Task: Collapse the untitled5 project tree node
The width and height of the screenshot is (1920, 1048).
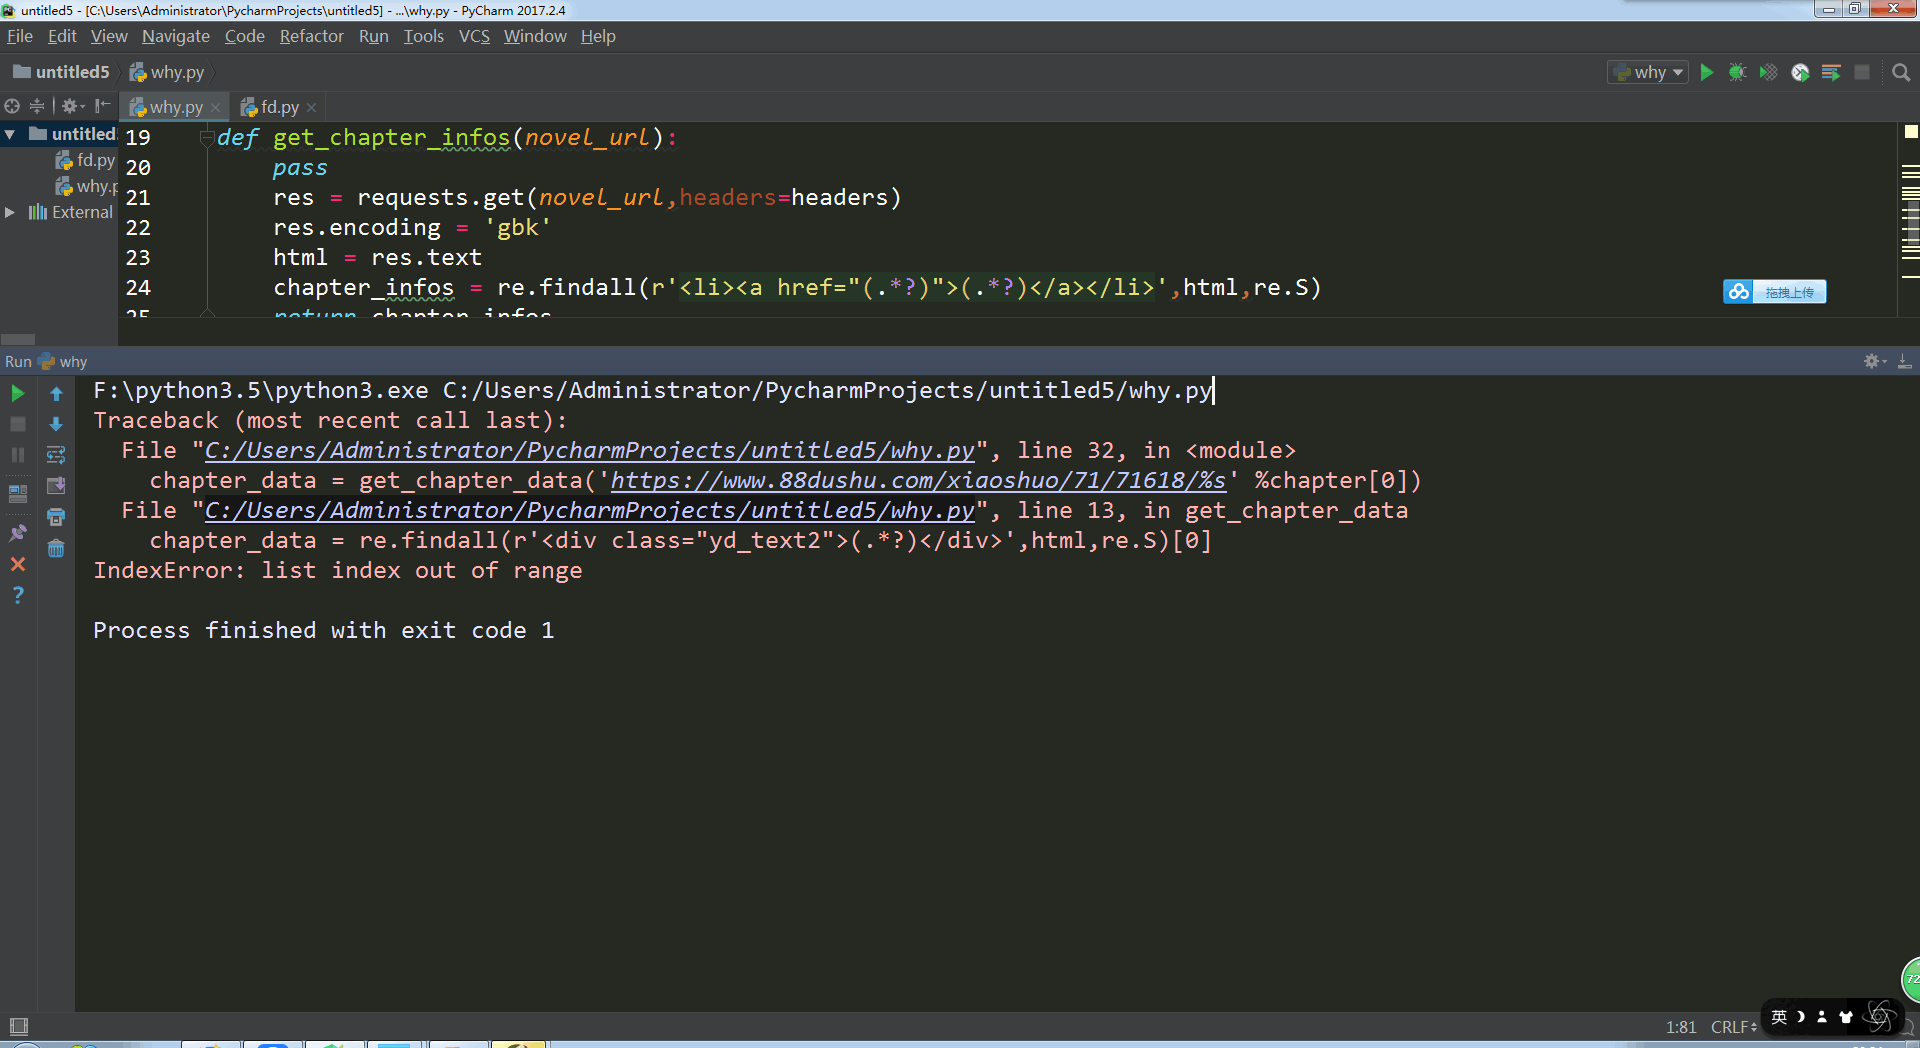Action: pyautogui.click(x=10, y=134)
